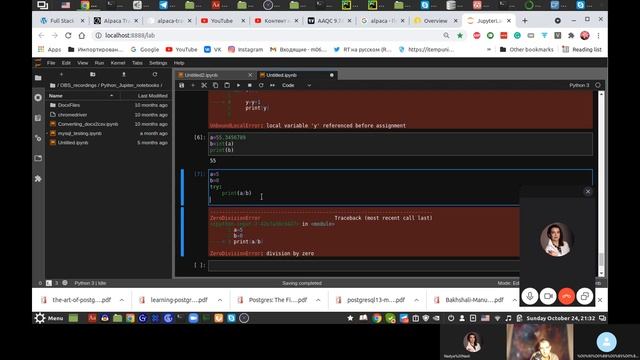Open the Tabs menu in JupyterLab
640x360 pixels.
click(137, 63)
